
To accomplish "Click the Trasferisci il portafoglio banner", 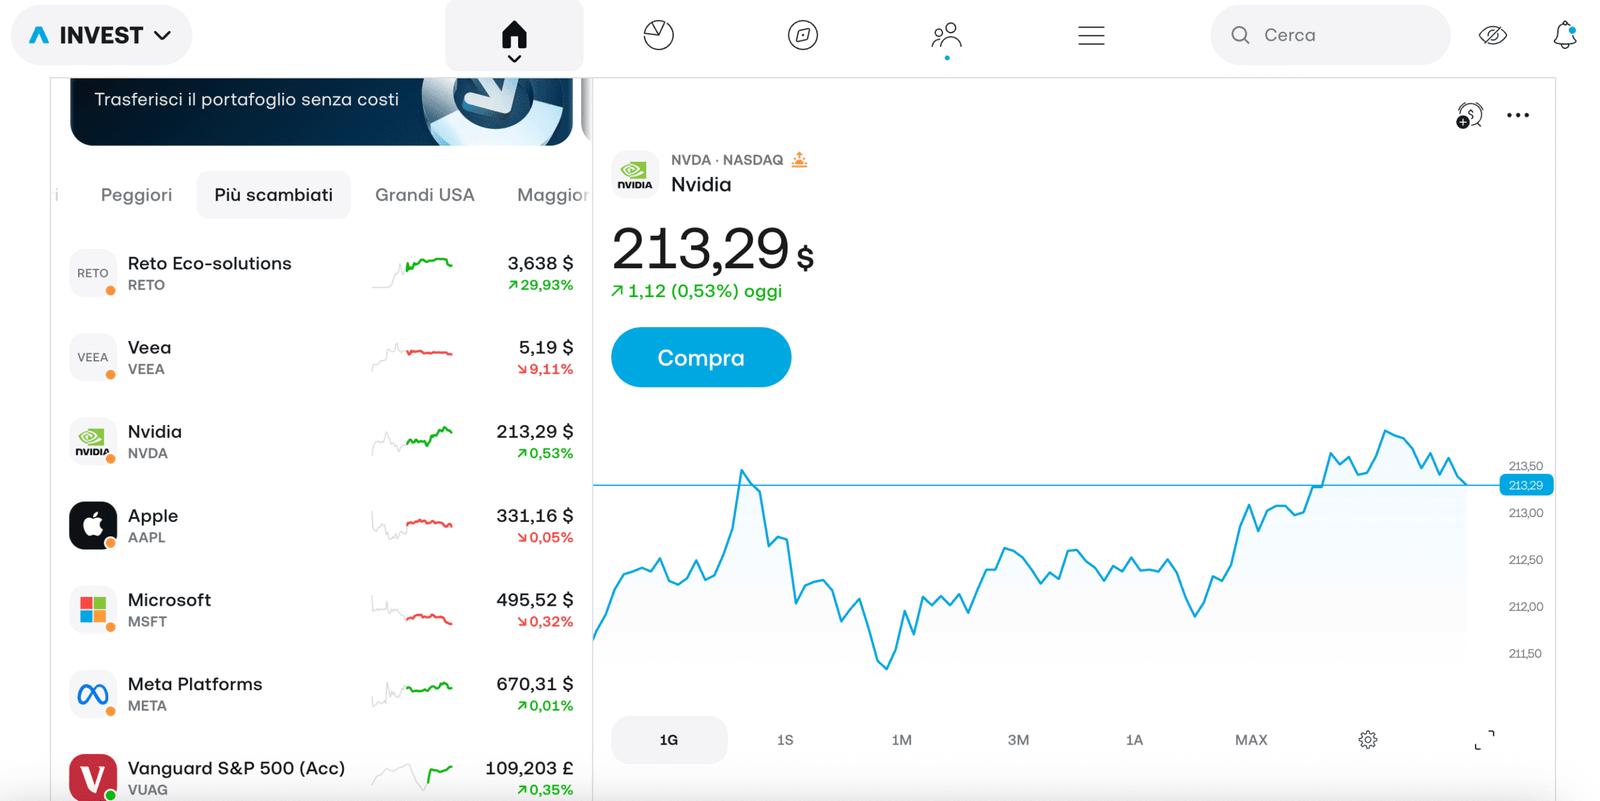I will pos(321,111).
